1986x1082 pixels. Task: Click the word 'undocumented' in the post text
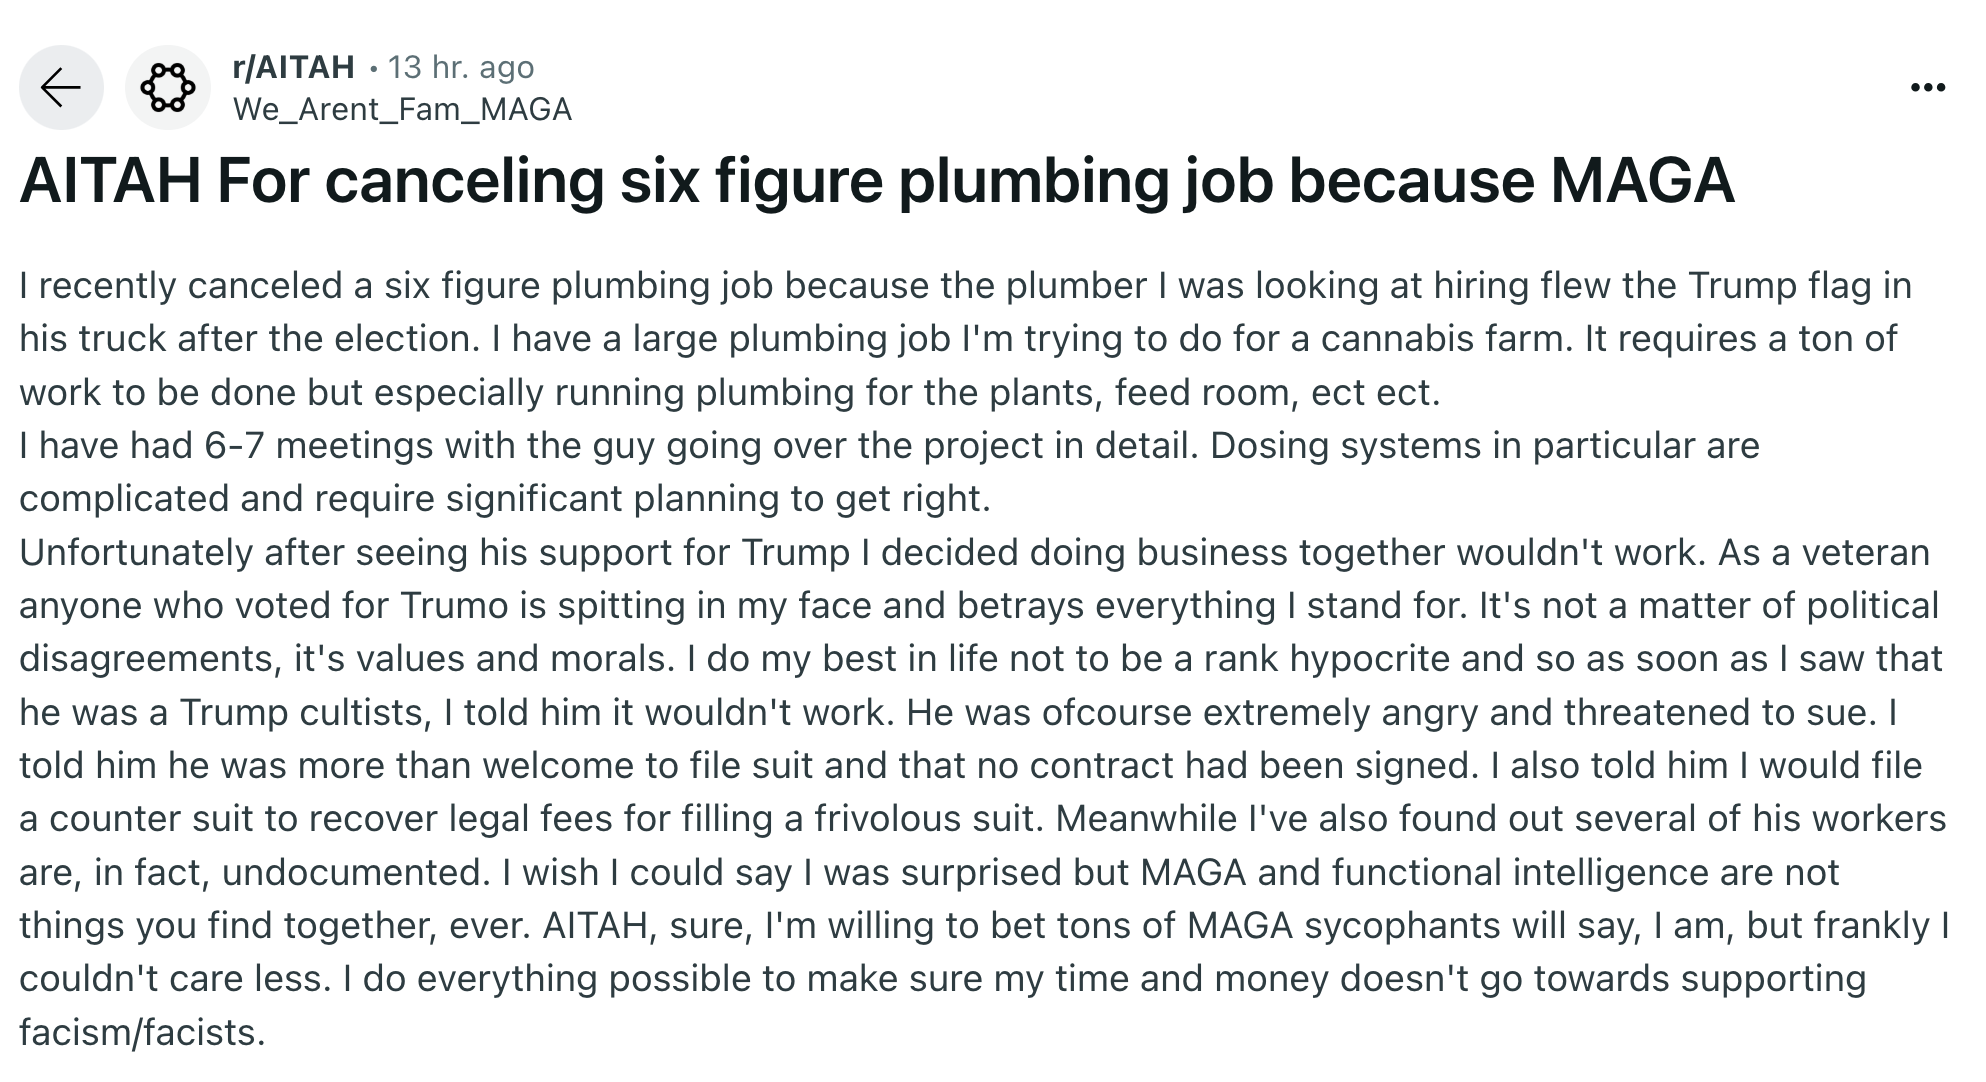click(356, 872)
